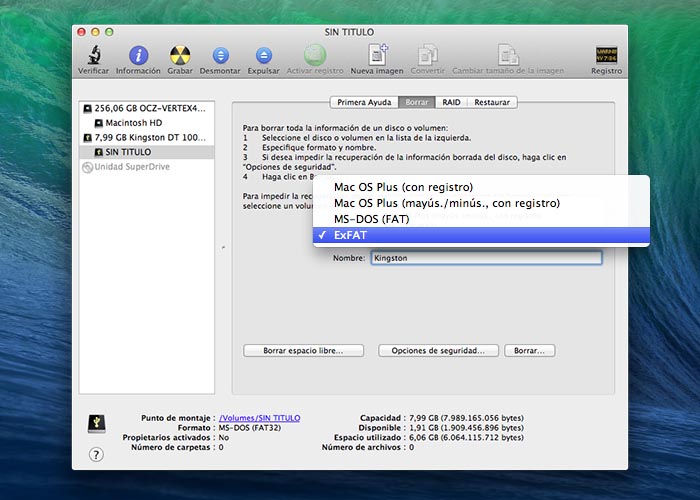700x500 pixels.
Task: Click the Nombre field containing Kingston
Action: (x=486, y=258)
